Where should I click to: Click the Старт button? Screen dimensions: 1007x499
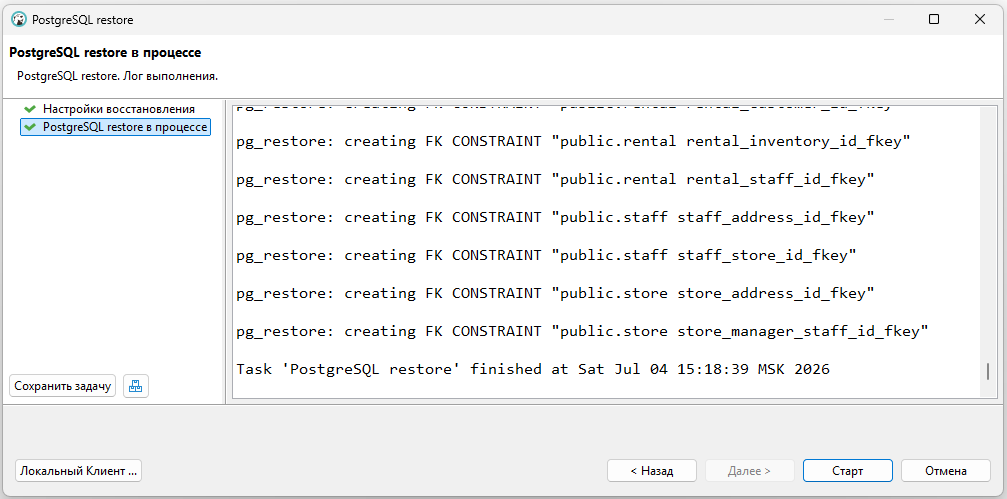(848, 471)
